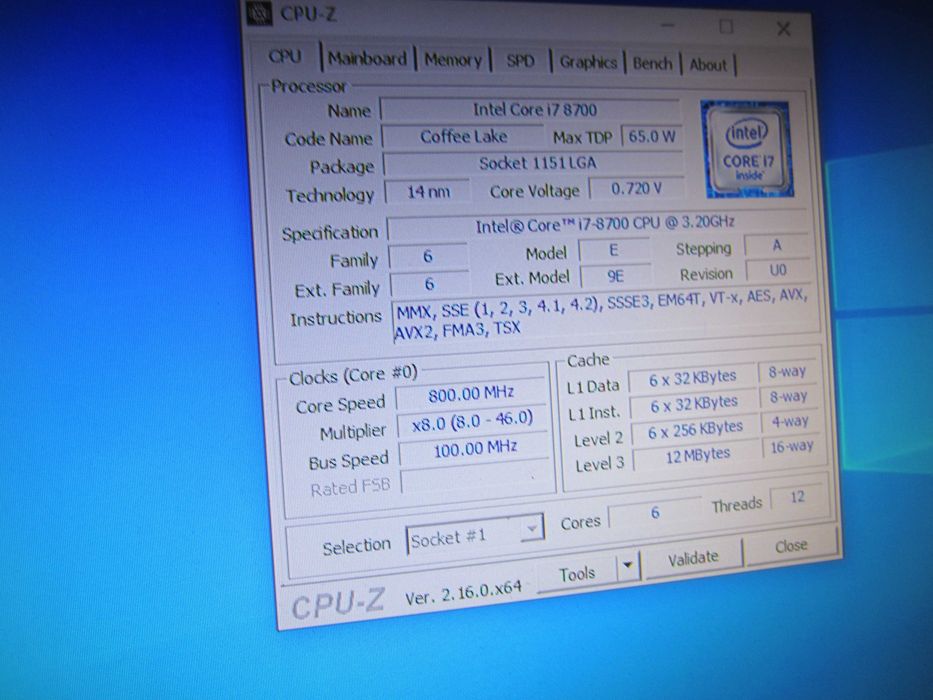Click the Intel Core i7 logo badge

pos(747,150)
